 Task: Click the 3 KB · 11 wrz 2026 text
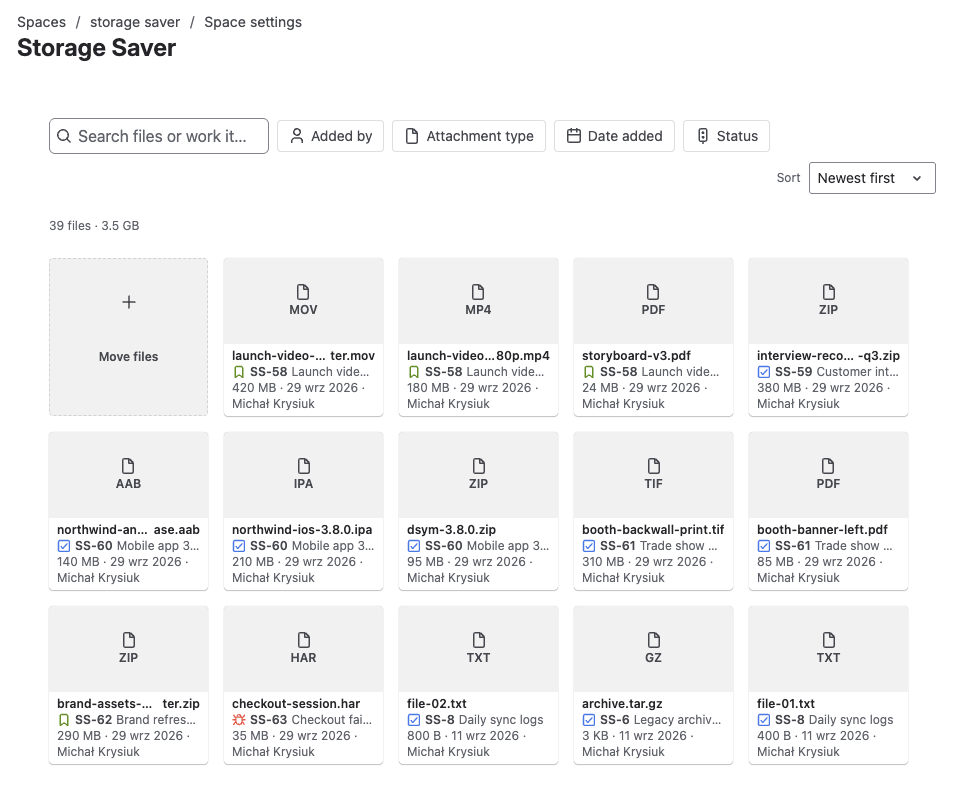tap(634, 736)
